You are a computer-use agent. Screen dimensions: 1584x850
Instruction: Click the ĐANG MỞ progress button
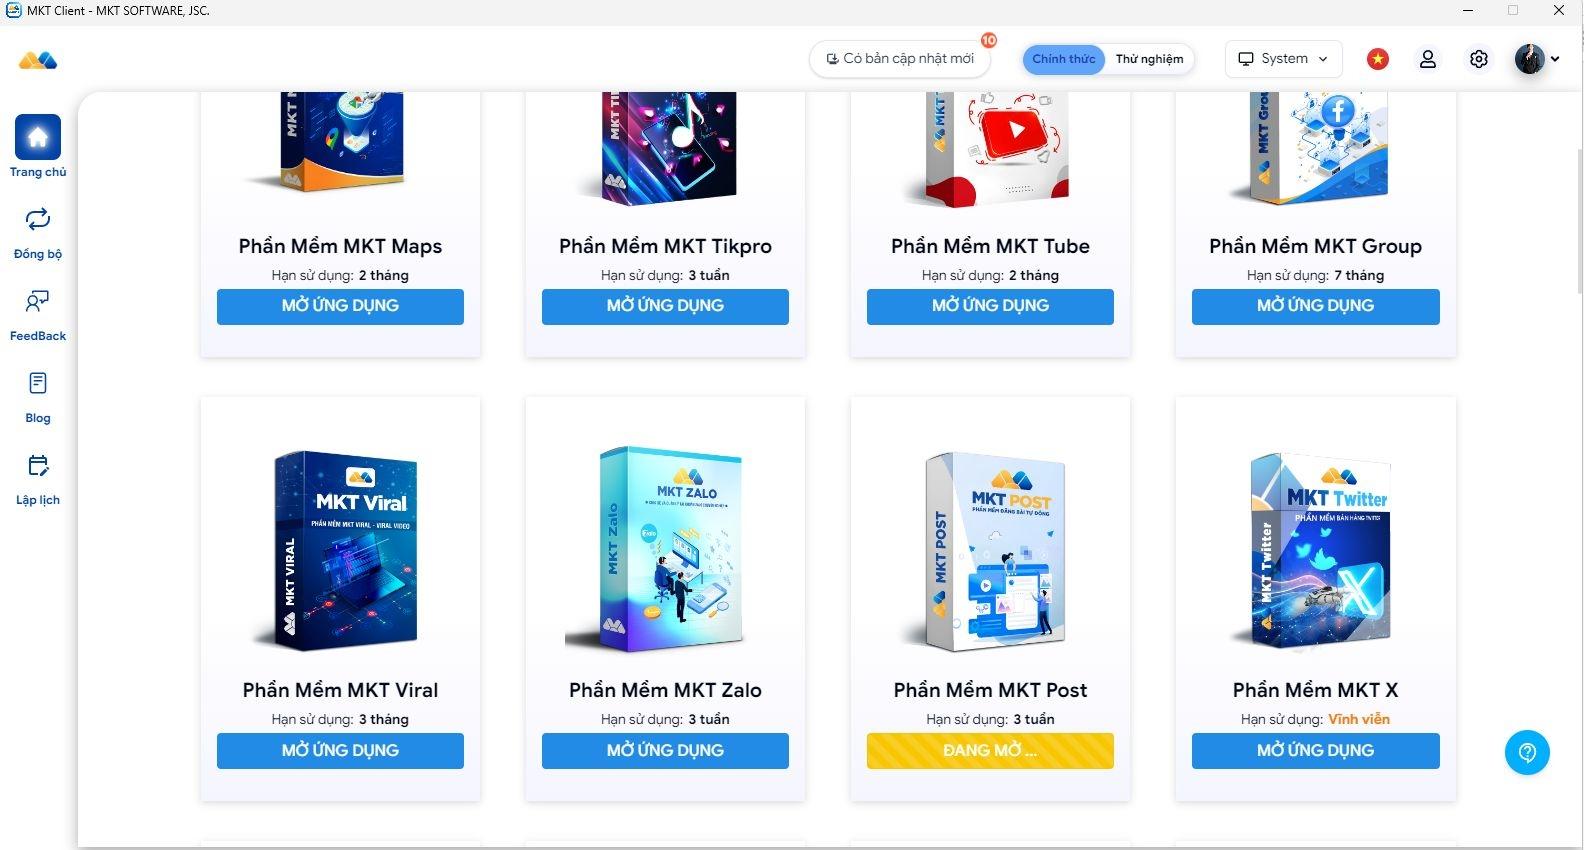click(x=990, y=751)
